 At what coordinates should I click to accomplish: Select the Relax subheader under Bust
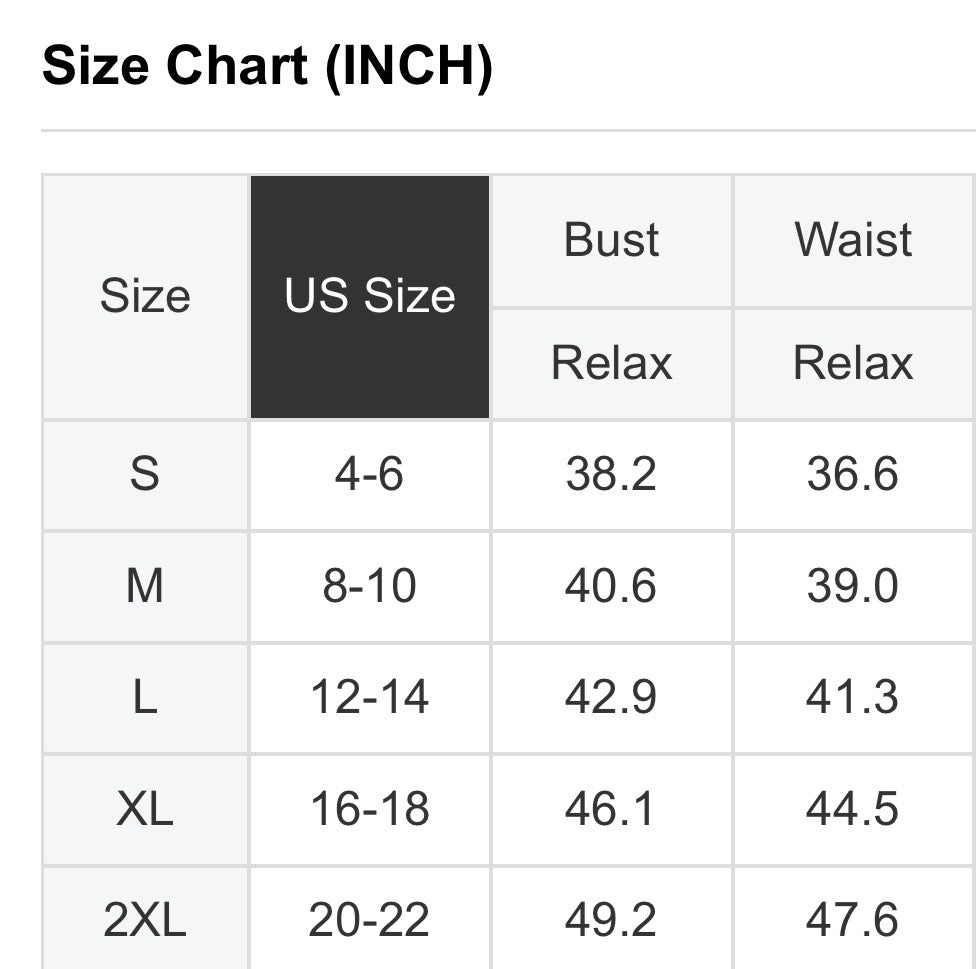pyautogui.click(x=612, y=363)
